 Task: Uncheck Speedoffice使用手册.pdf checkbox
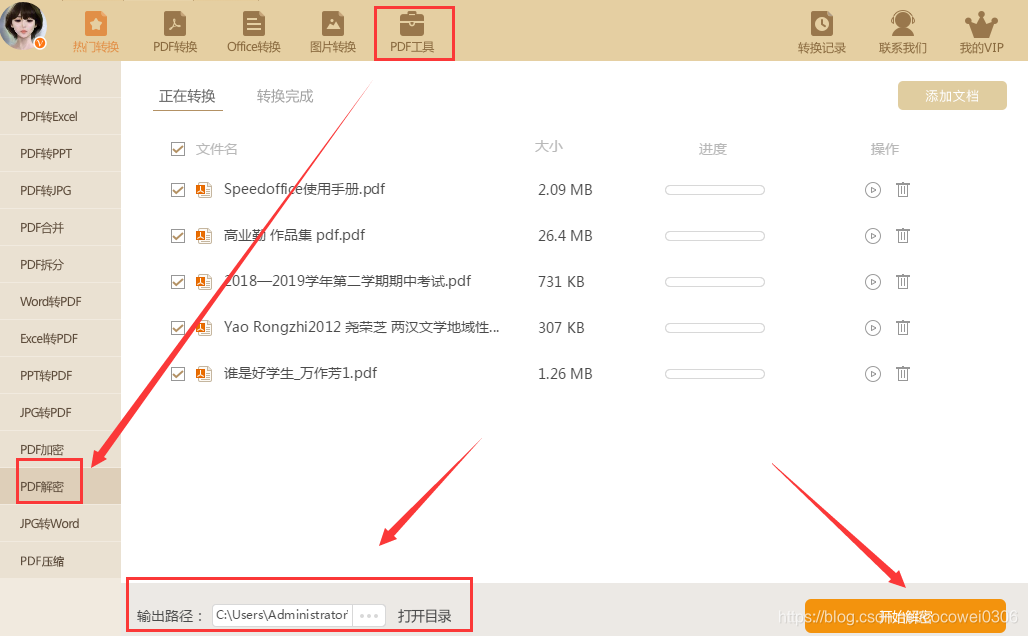coord(178,190)
